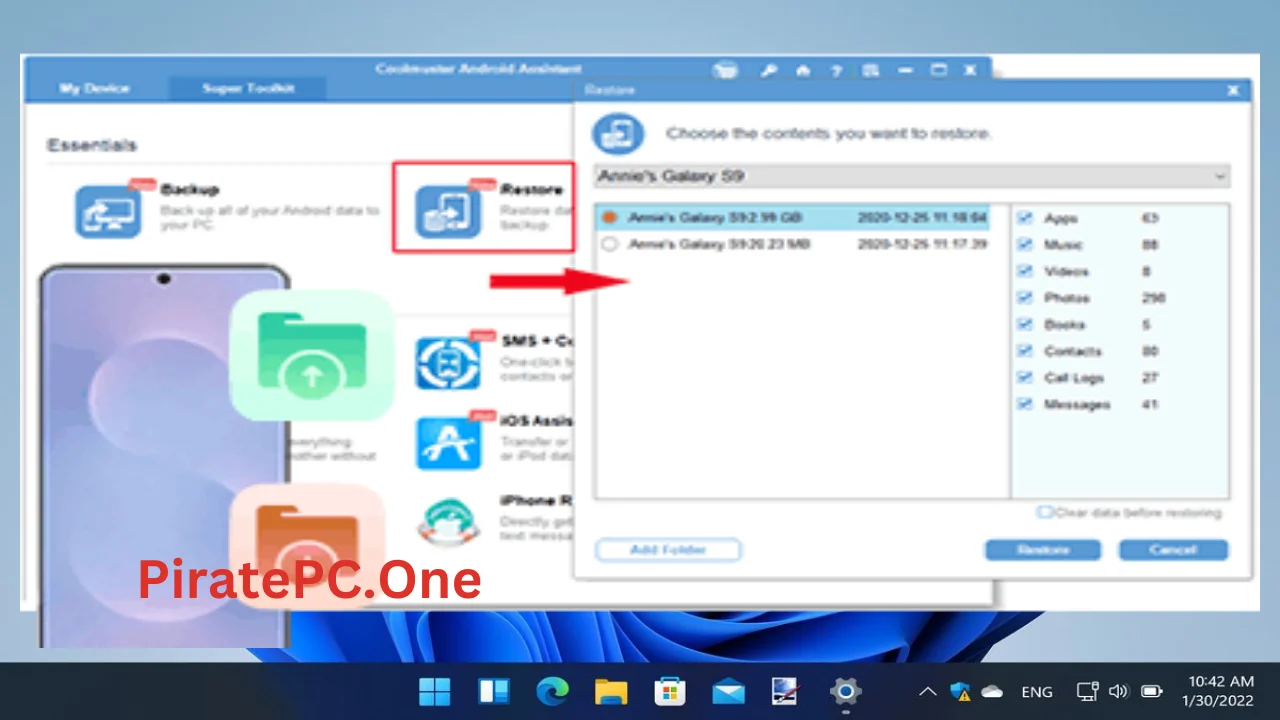Viewport: 1280px width, 720px height.
Task: Click the orange folder icon
Action: pos(307,546)
